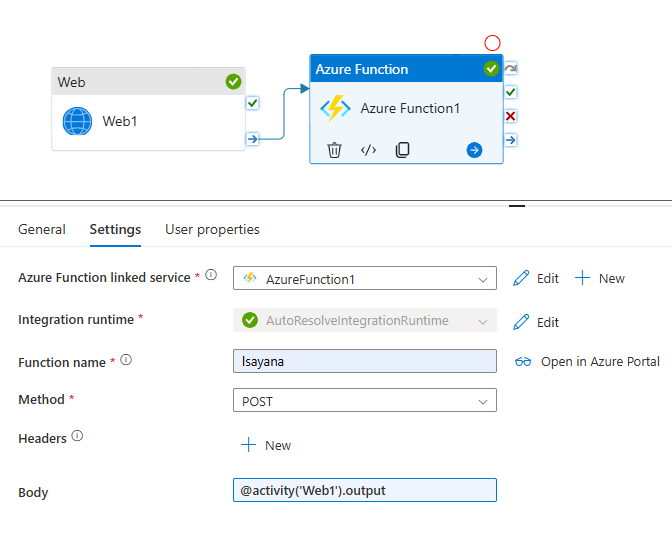Clone the Azure Function1 activity
Viewport: 672px width, 545px height.
pyautogui.click(x=402, y=150)
